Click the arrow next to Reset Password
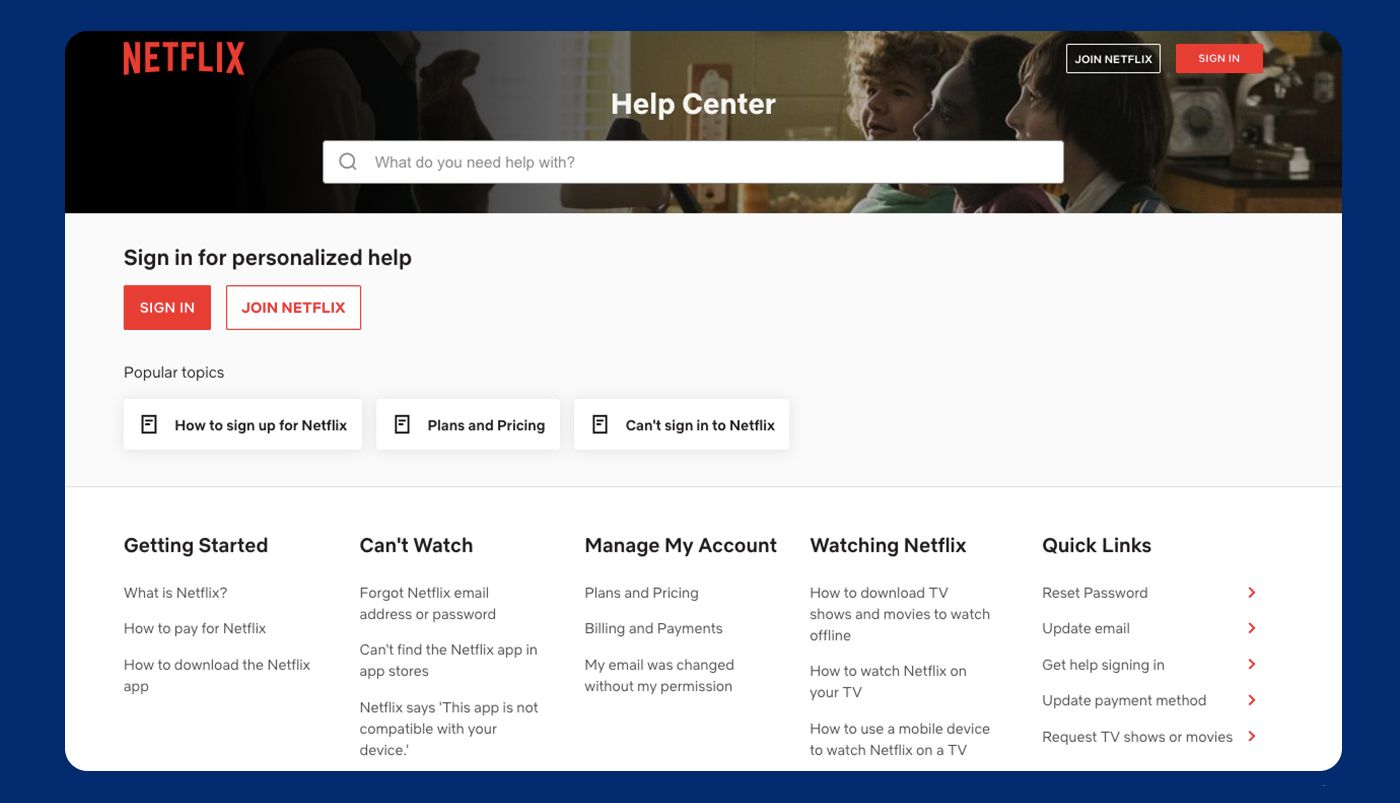This screenshot has height=803, width=1400. 1251,593
